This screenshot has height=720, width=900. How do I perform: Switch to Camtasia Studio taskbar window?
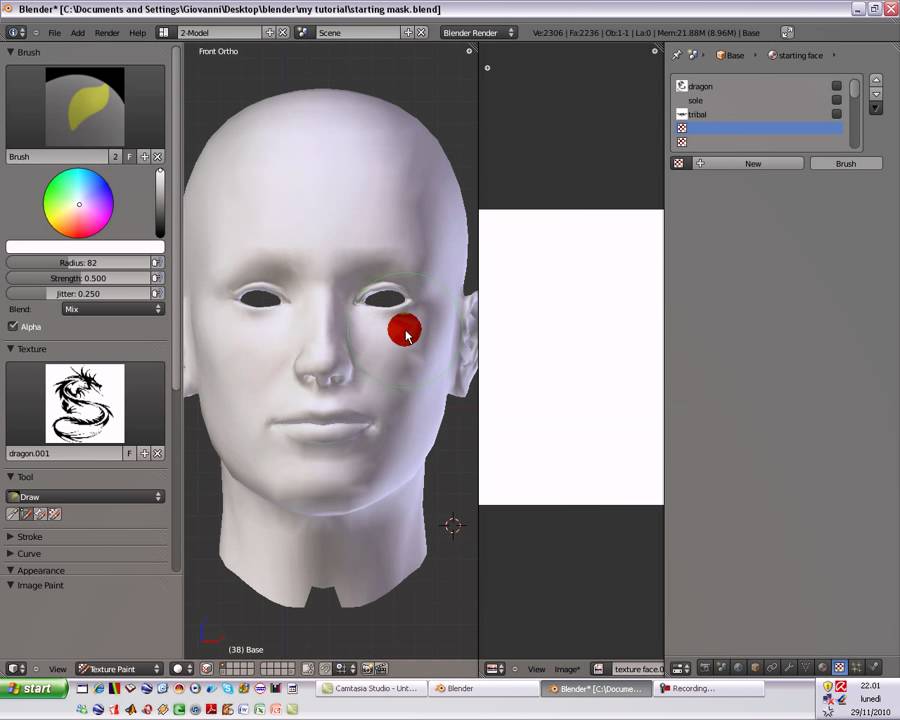371,688
